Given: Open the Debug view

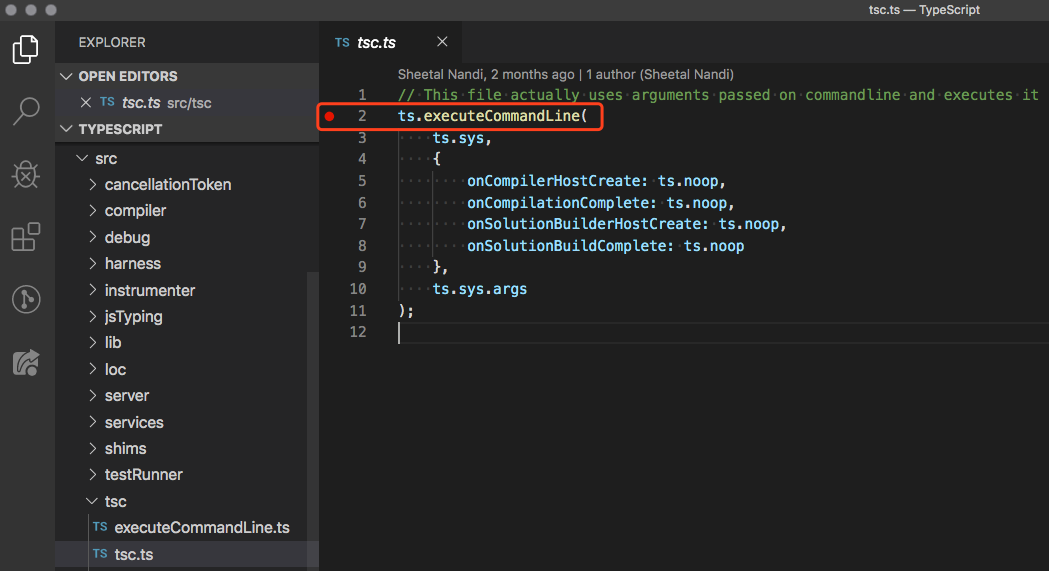Looking at the screenshot, I should point(26,174).
